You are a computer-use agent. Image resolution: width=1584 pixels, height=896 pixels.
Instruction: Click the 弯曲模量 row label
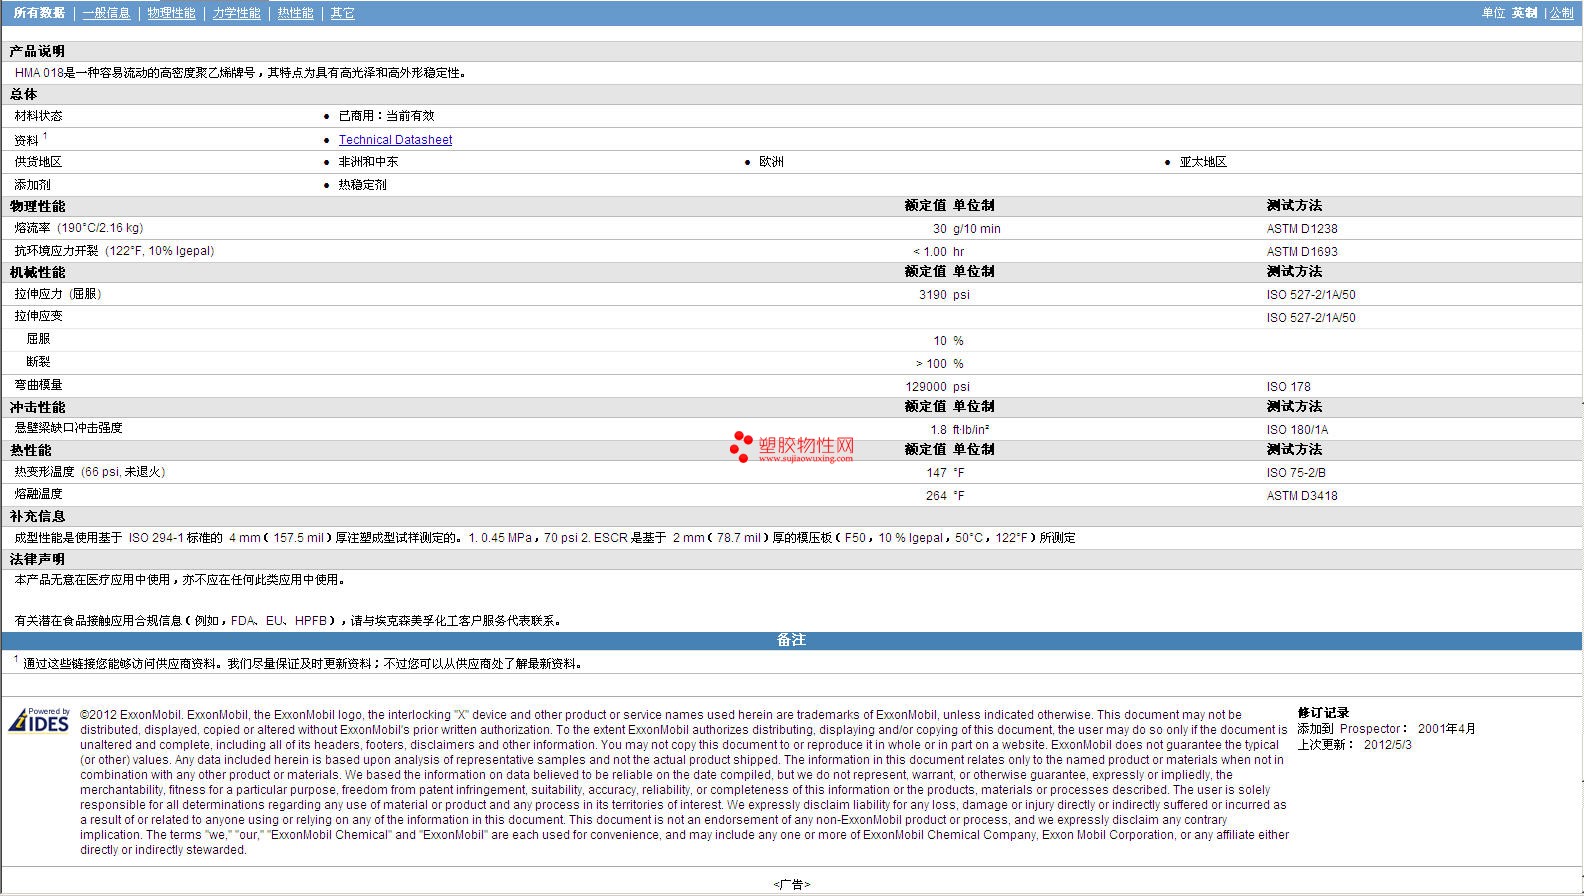38,385
